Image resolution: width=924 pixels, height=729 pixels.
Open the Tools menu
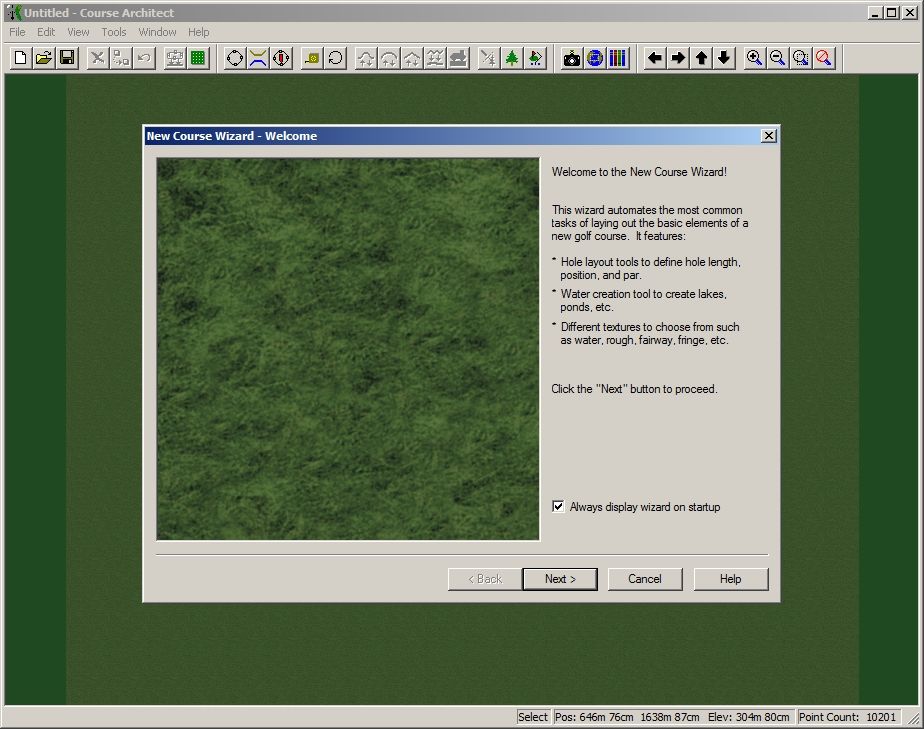click(114, 32)
